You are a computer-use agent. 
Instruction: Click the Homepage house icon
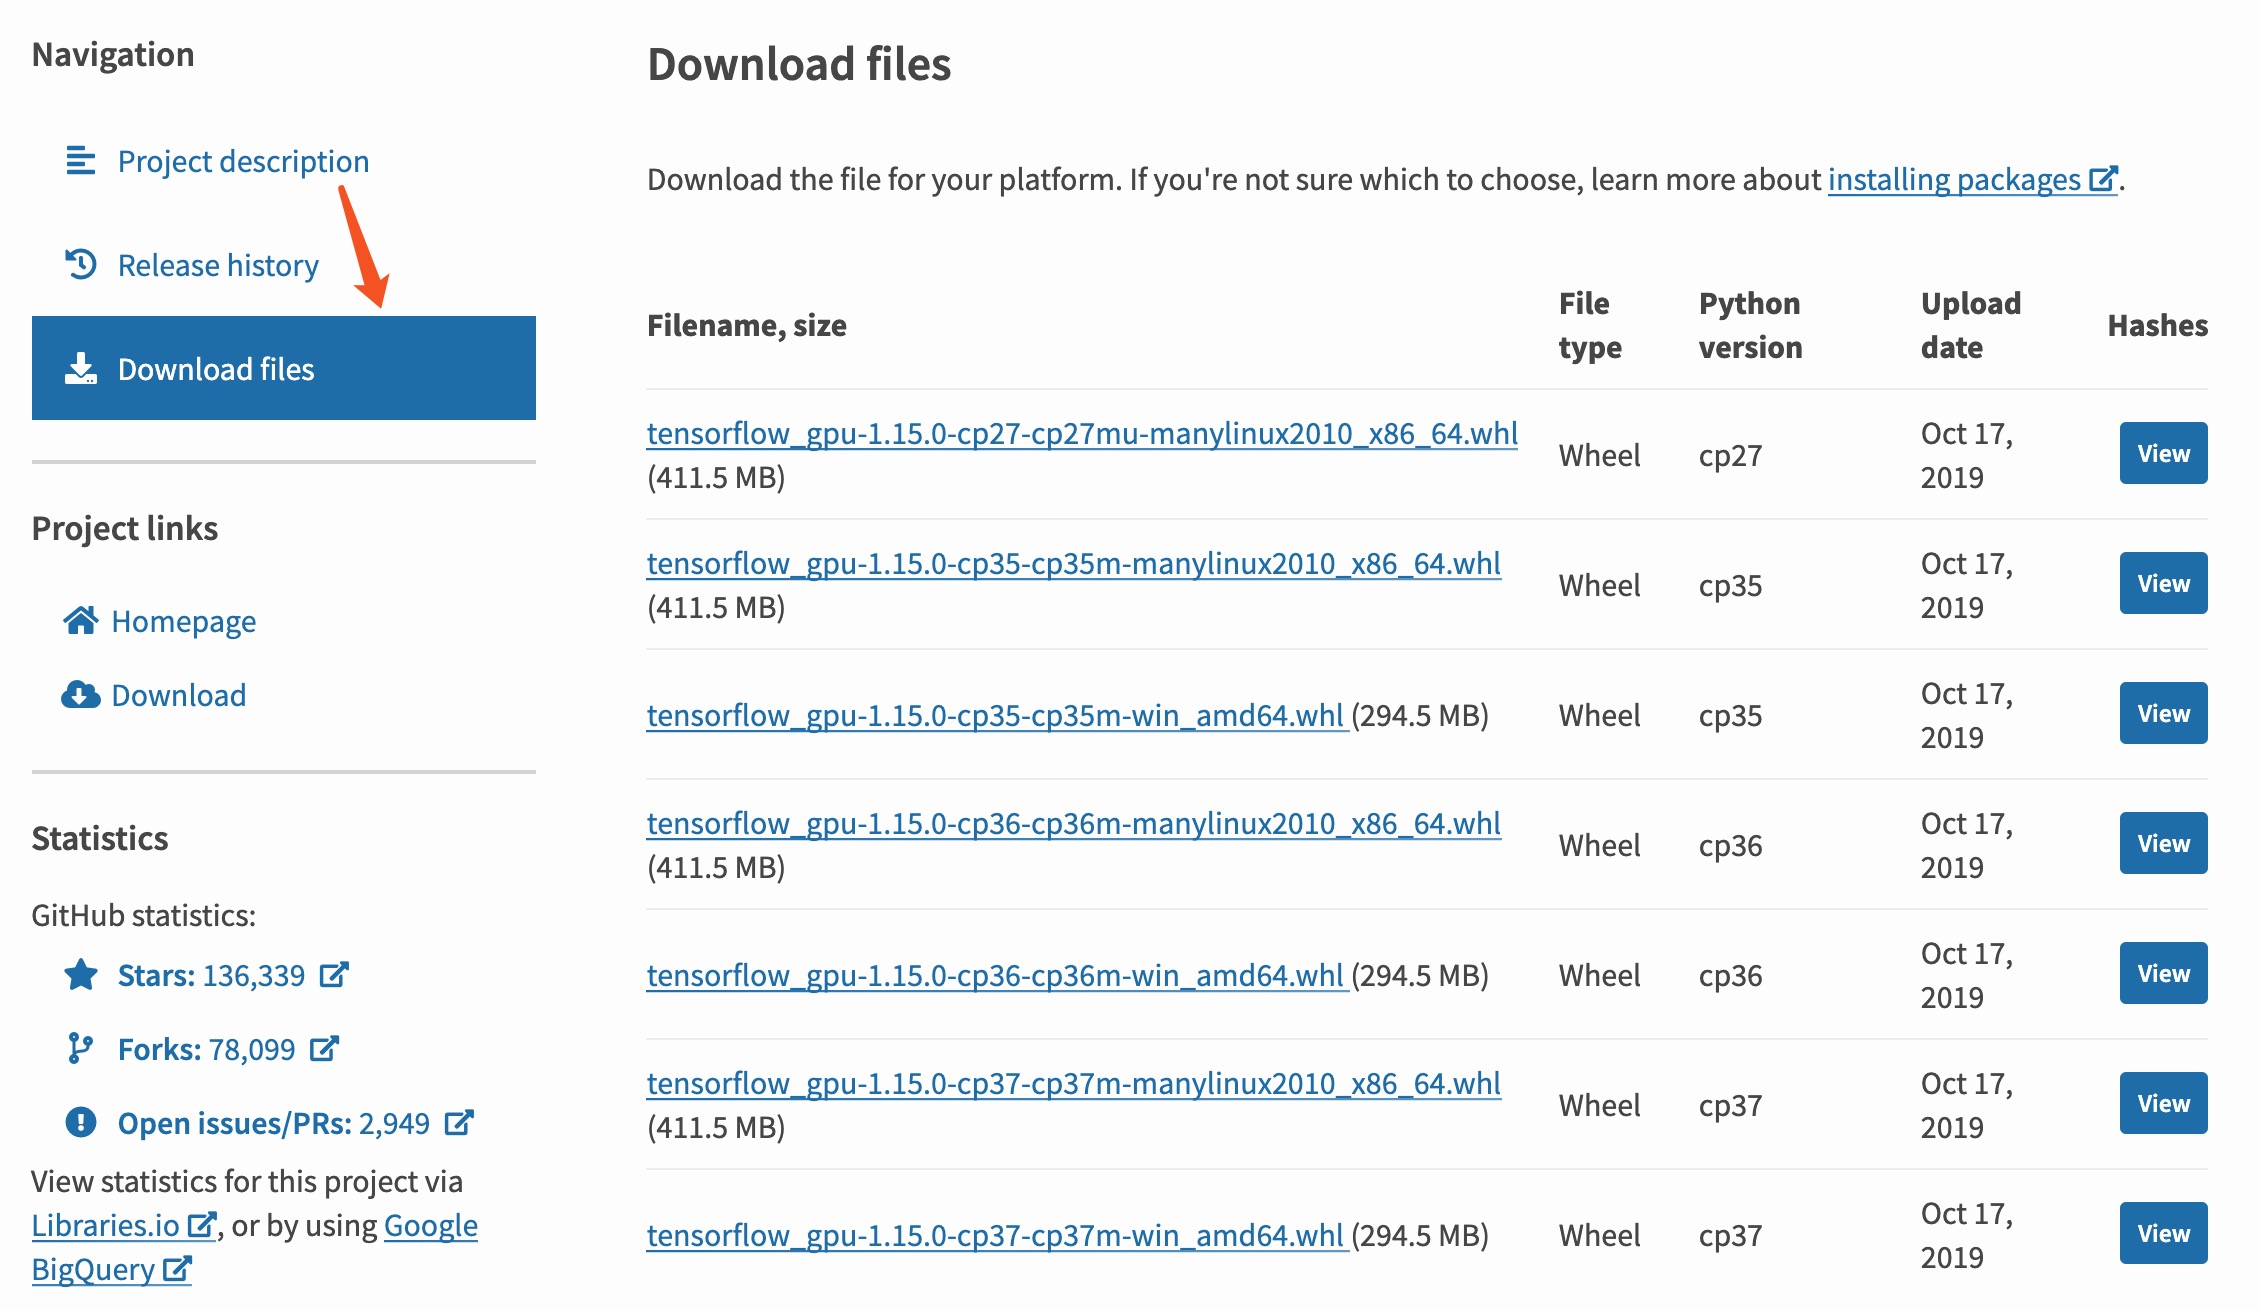point(82,620)
